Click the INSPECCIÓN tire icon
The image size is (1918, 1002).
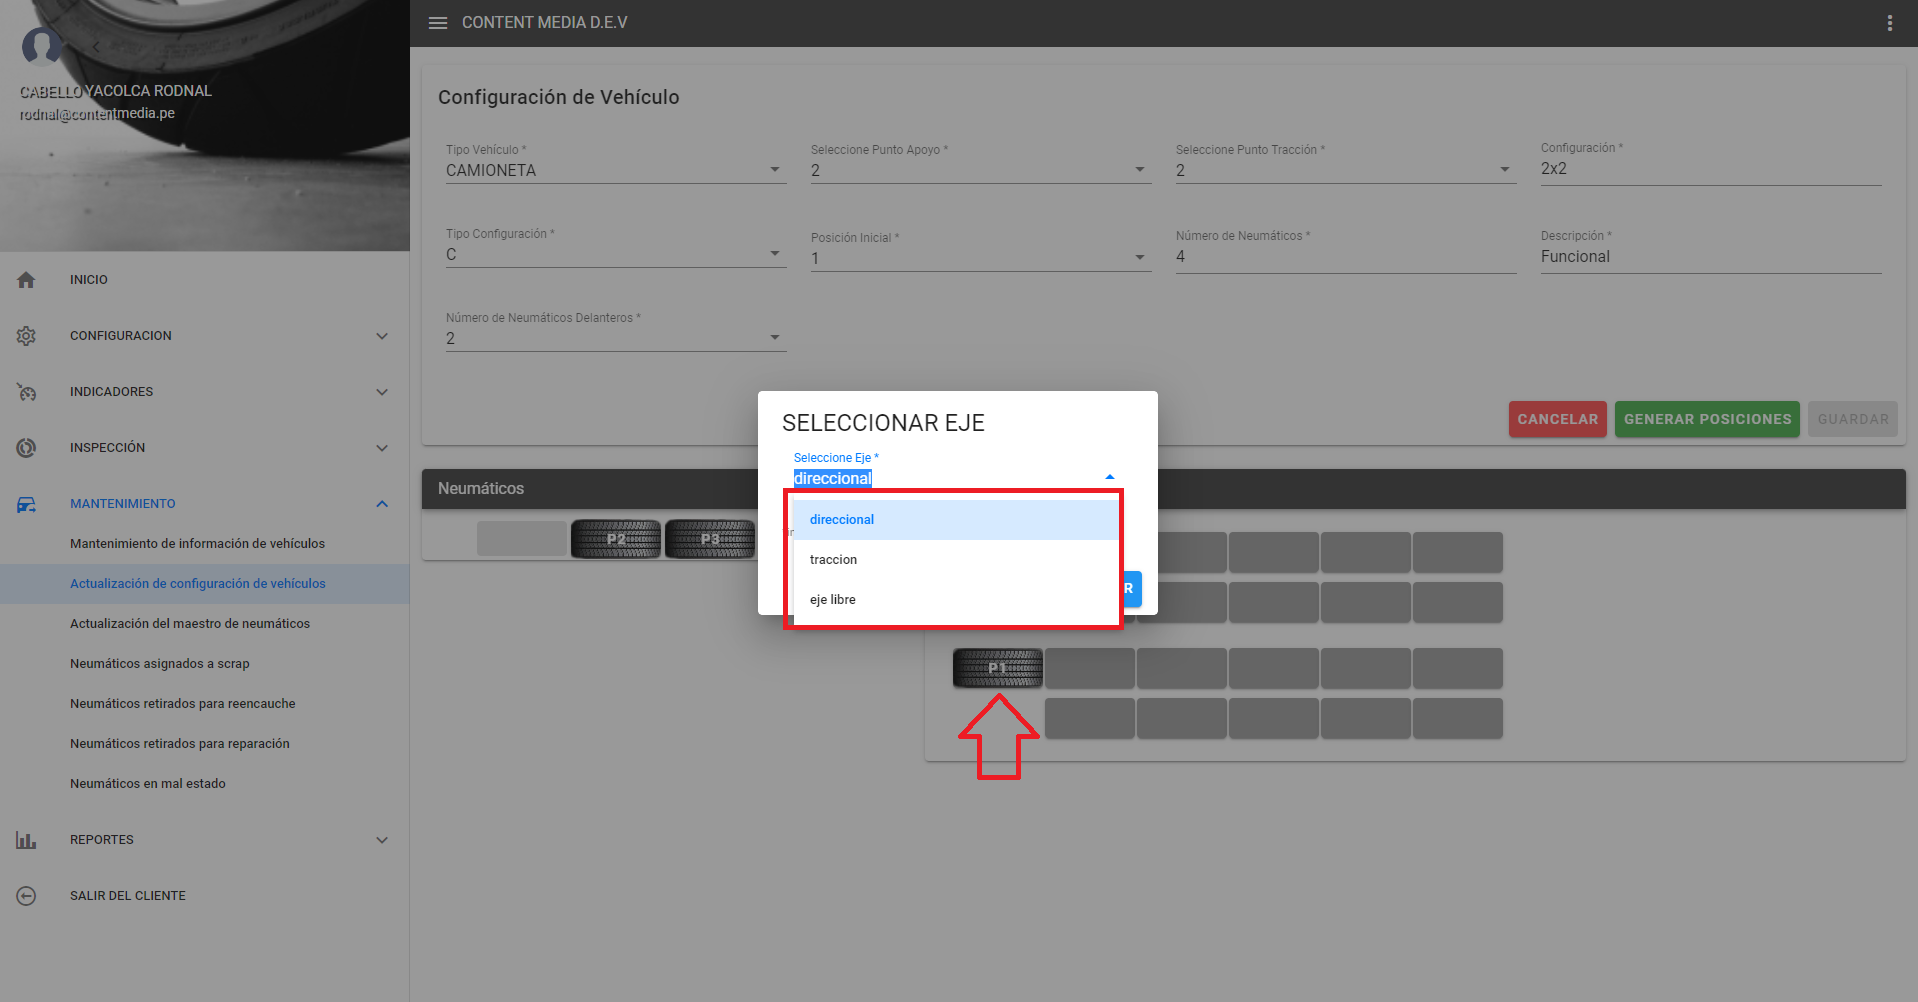27,448
